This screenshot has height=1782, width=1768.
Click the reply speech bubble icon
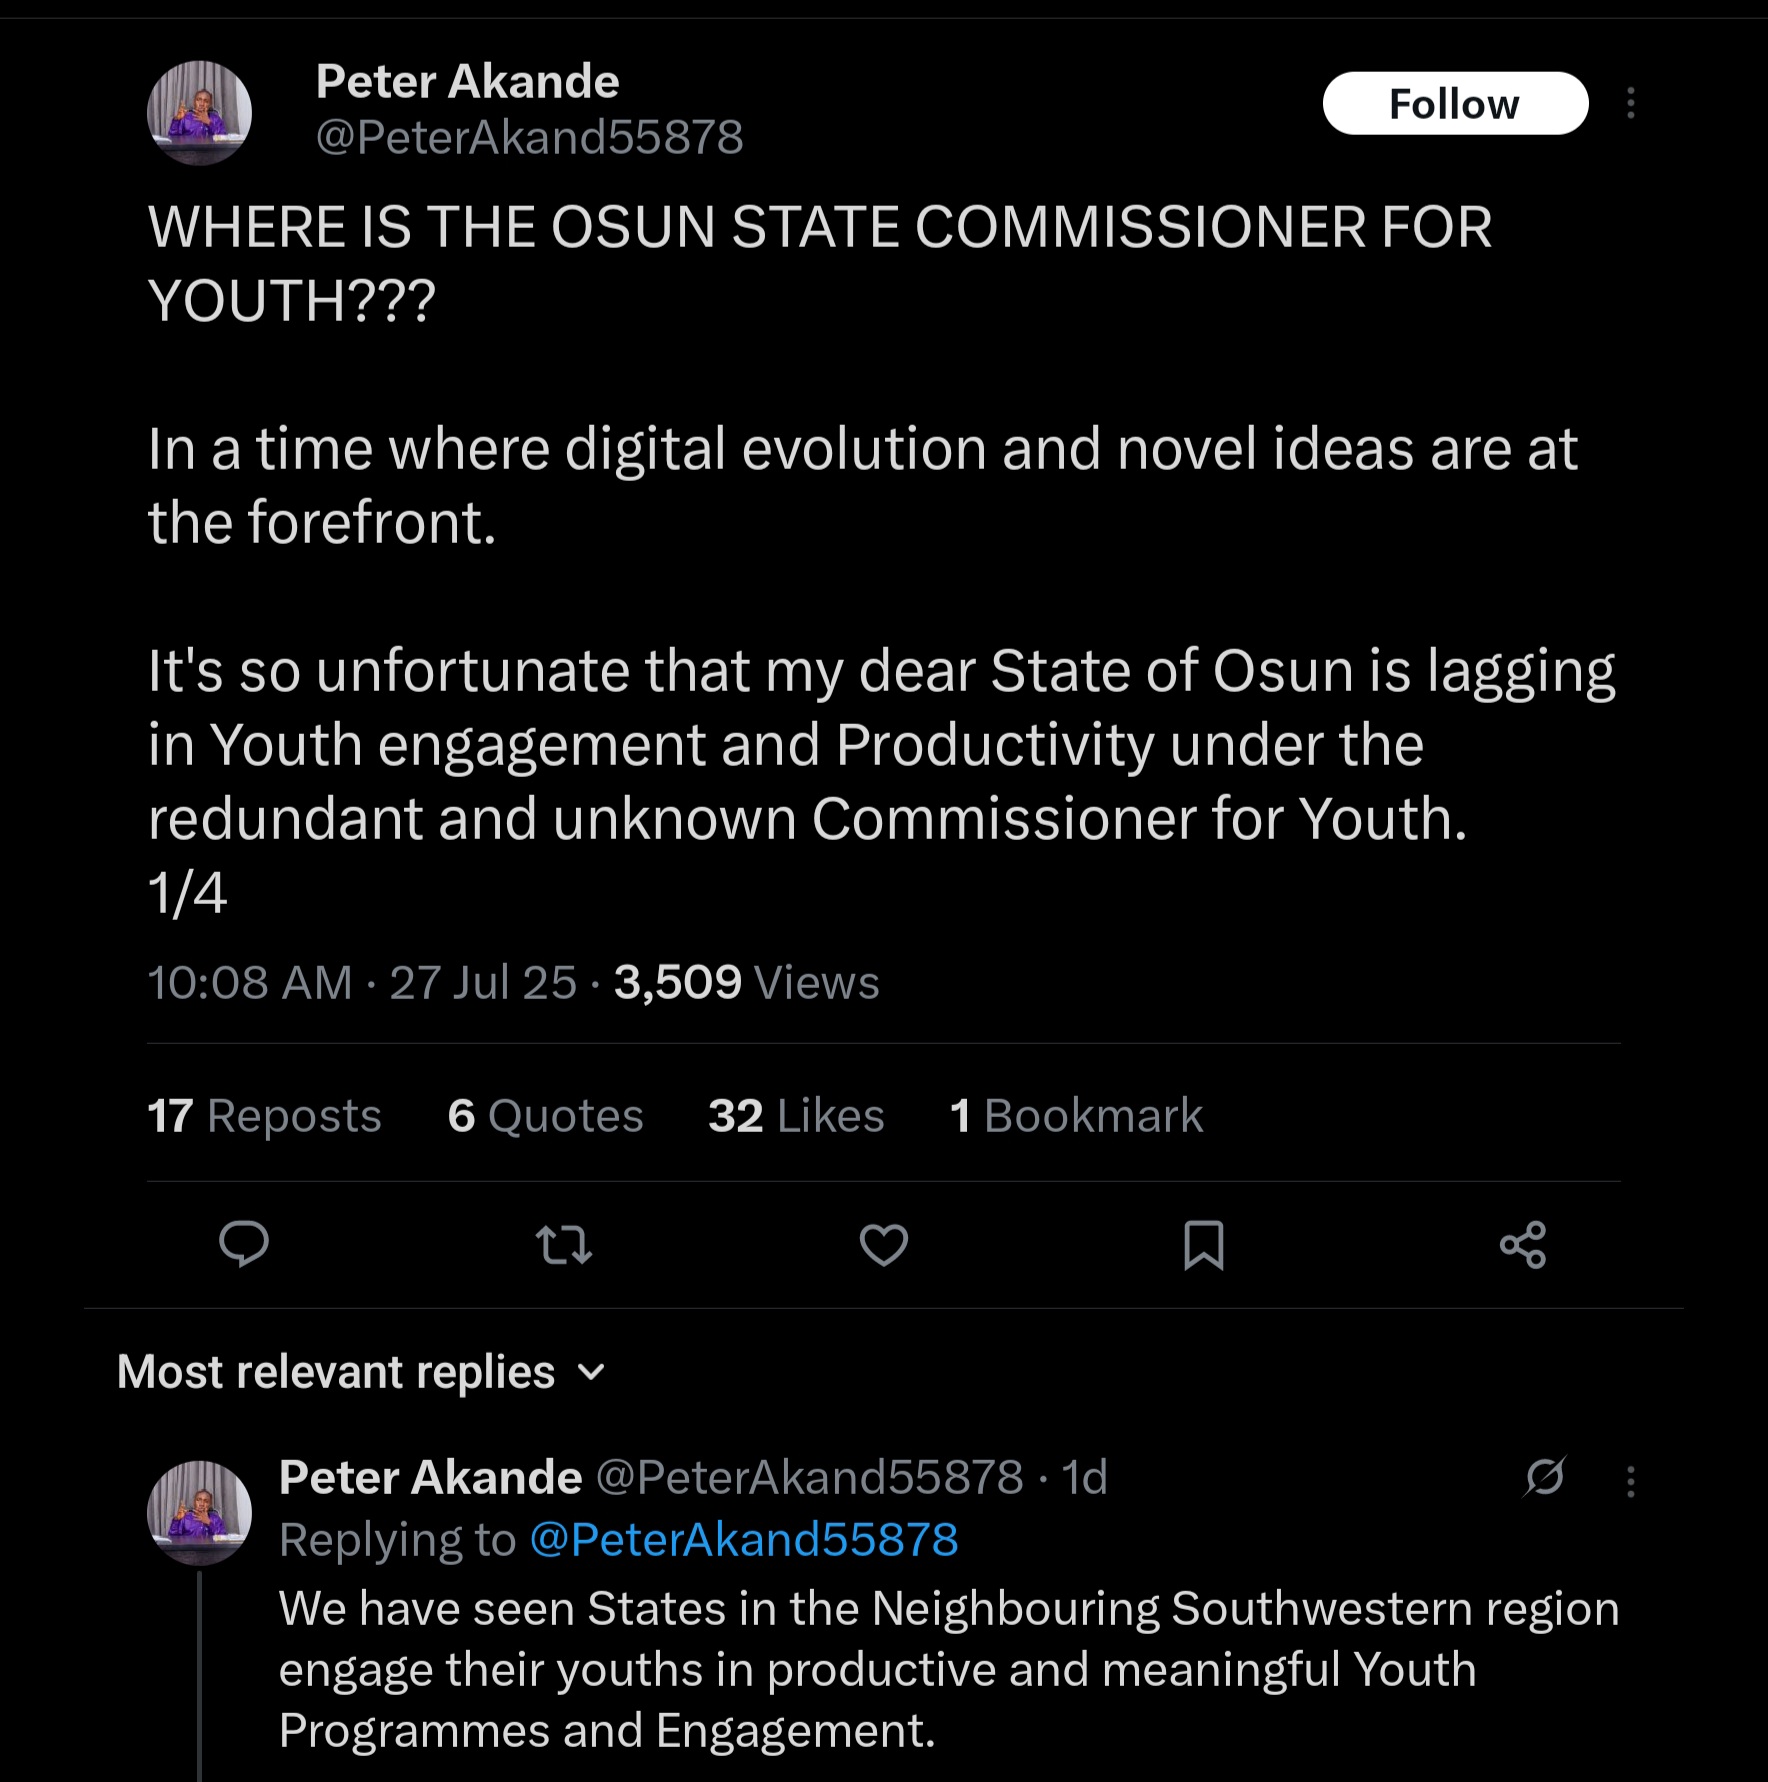pyautogui.click(x=243, y=1244)
